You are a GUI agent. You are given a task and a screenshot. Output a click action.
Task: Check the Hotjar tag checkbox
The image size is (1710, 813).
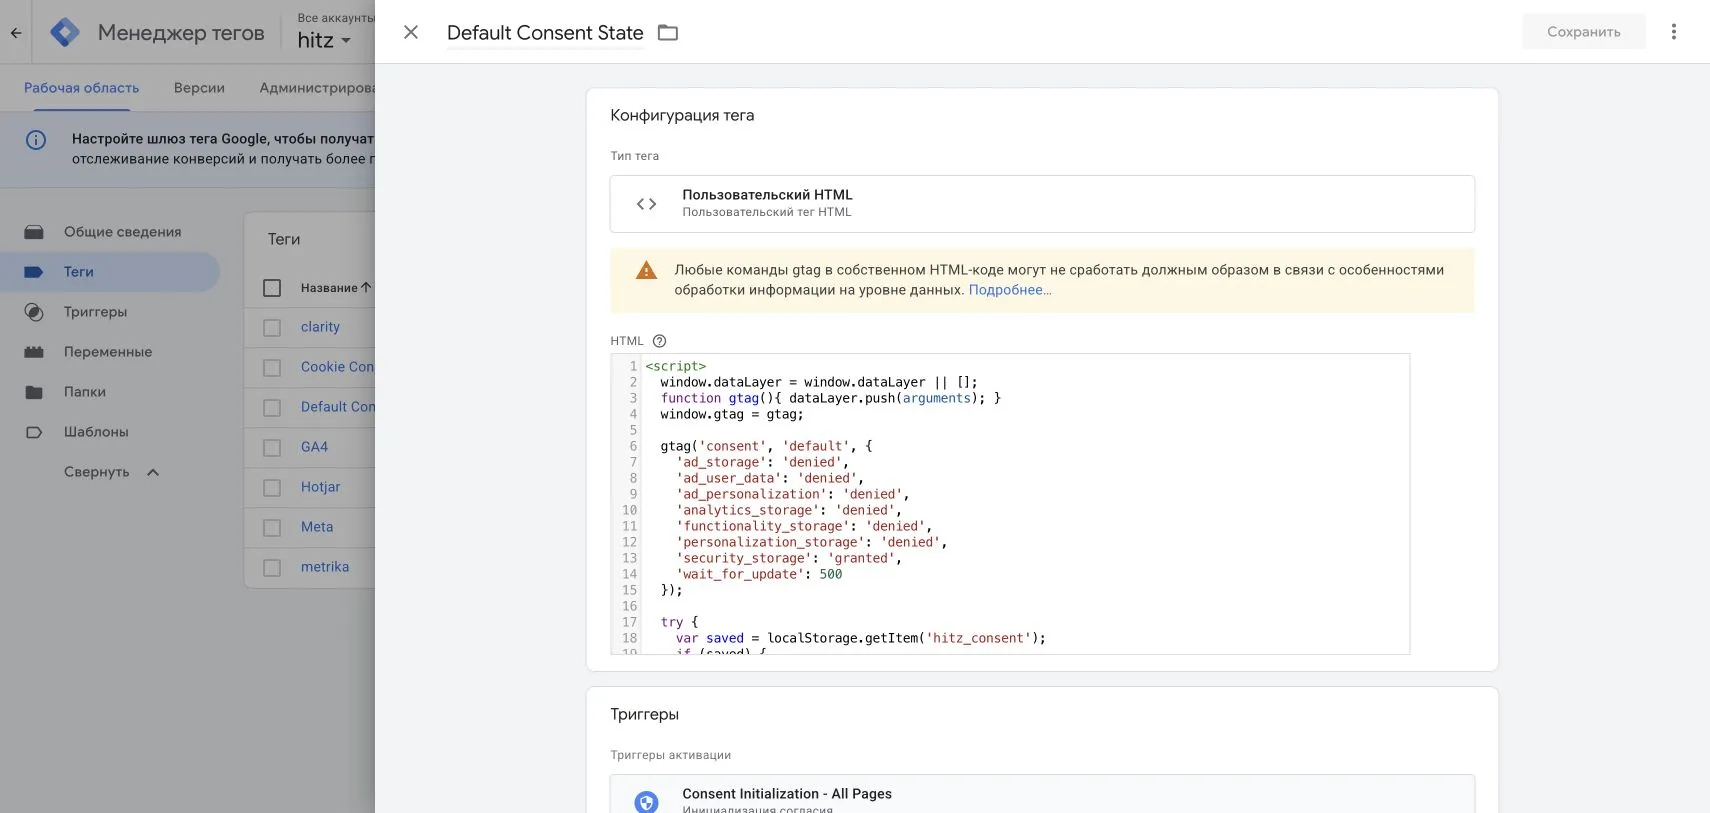272,488
